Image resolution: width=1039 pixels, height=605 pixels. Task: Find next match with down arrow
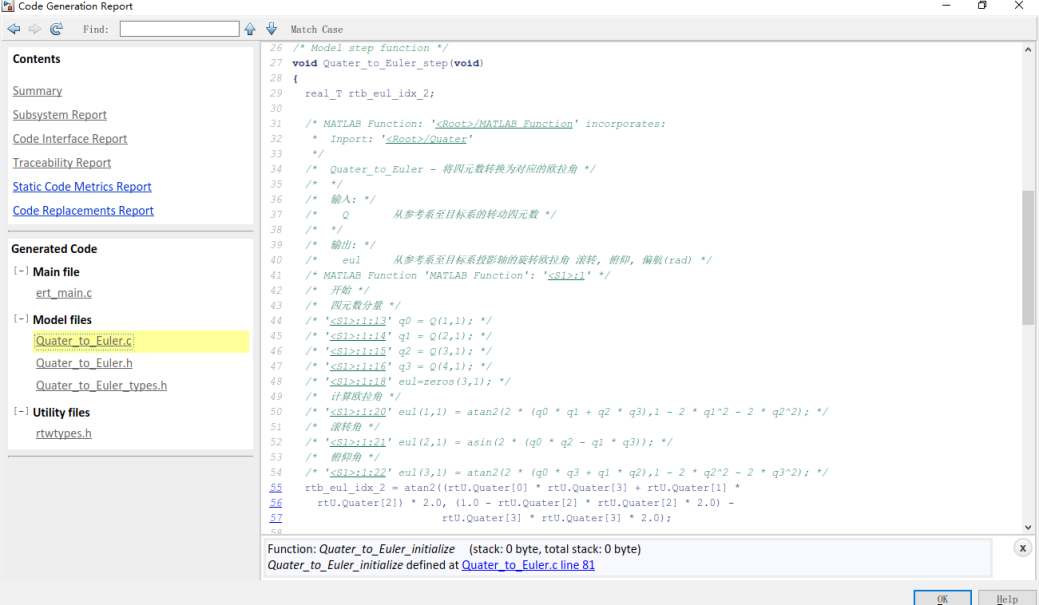coord(272,28)
